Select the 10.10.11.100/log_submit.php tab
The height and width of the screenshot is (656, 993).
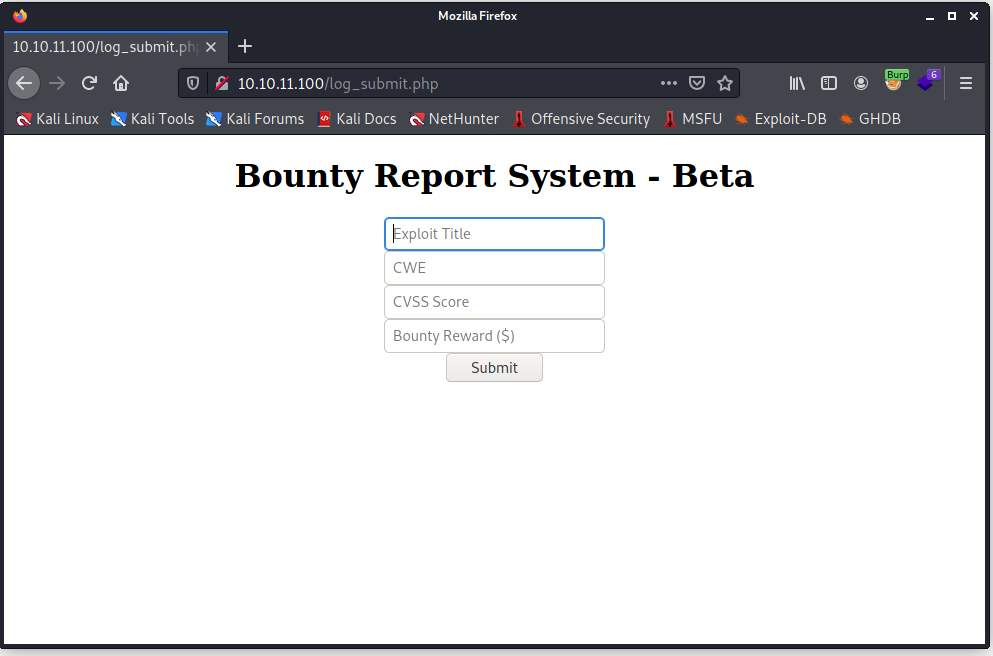coord(105,47)
